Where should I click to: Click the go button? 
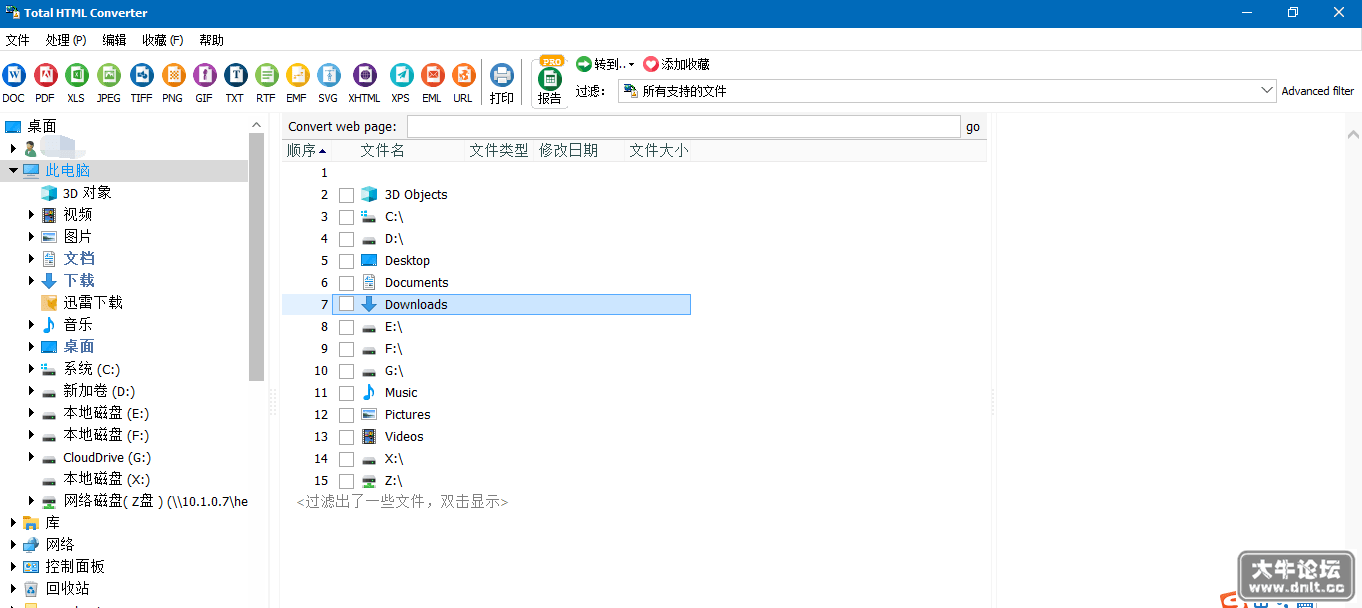click(973, 127)
